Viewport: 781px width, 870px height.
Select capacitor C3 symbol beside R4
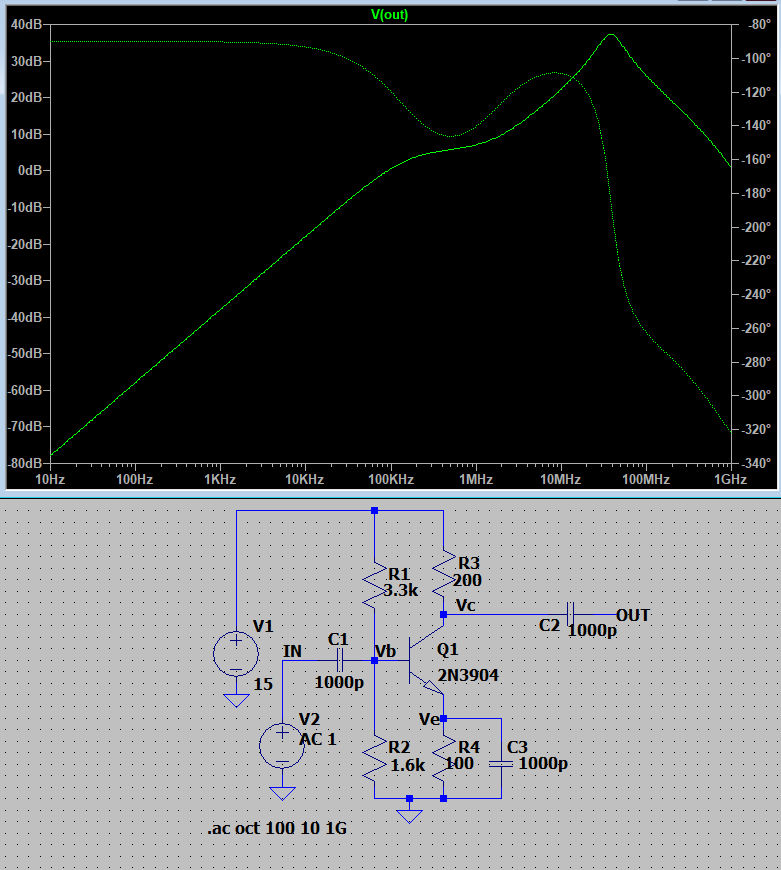[500, 763]
